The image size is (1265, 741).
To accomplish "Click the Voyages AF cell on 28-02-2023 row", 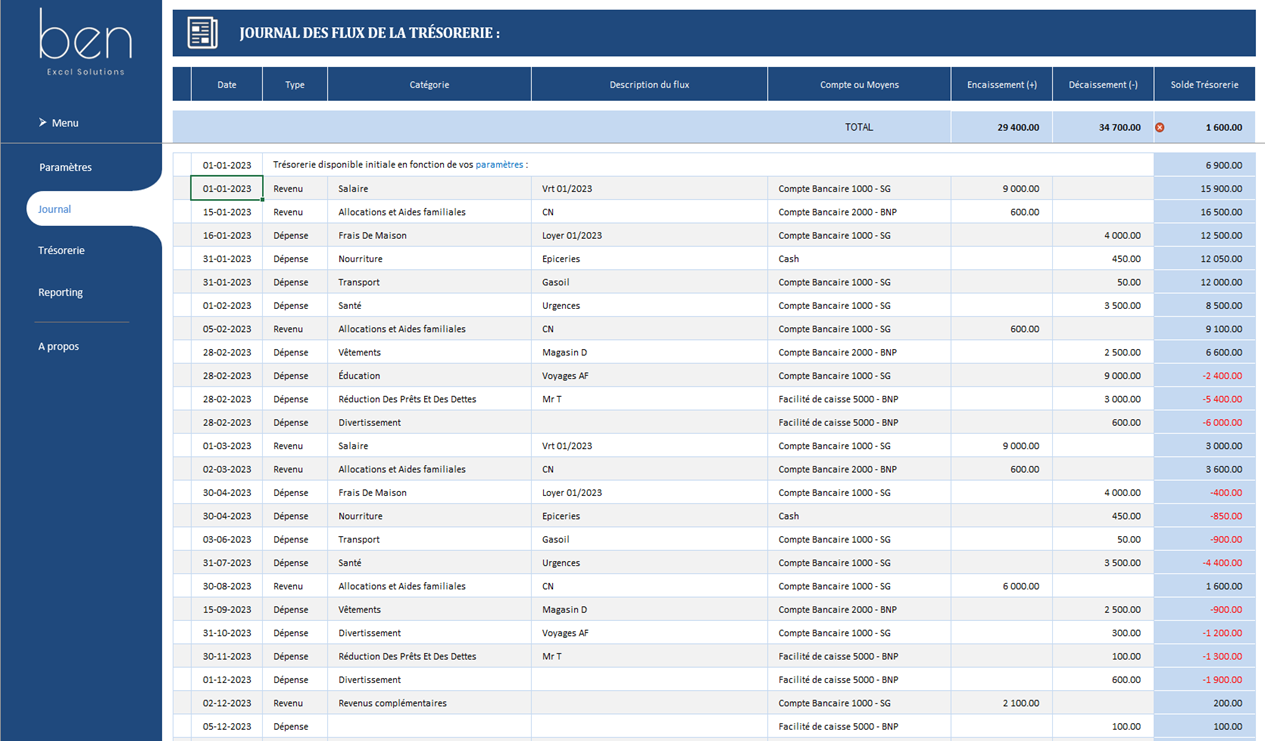I will pyautogui.click(x=649, y=375).
